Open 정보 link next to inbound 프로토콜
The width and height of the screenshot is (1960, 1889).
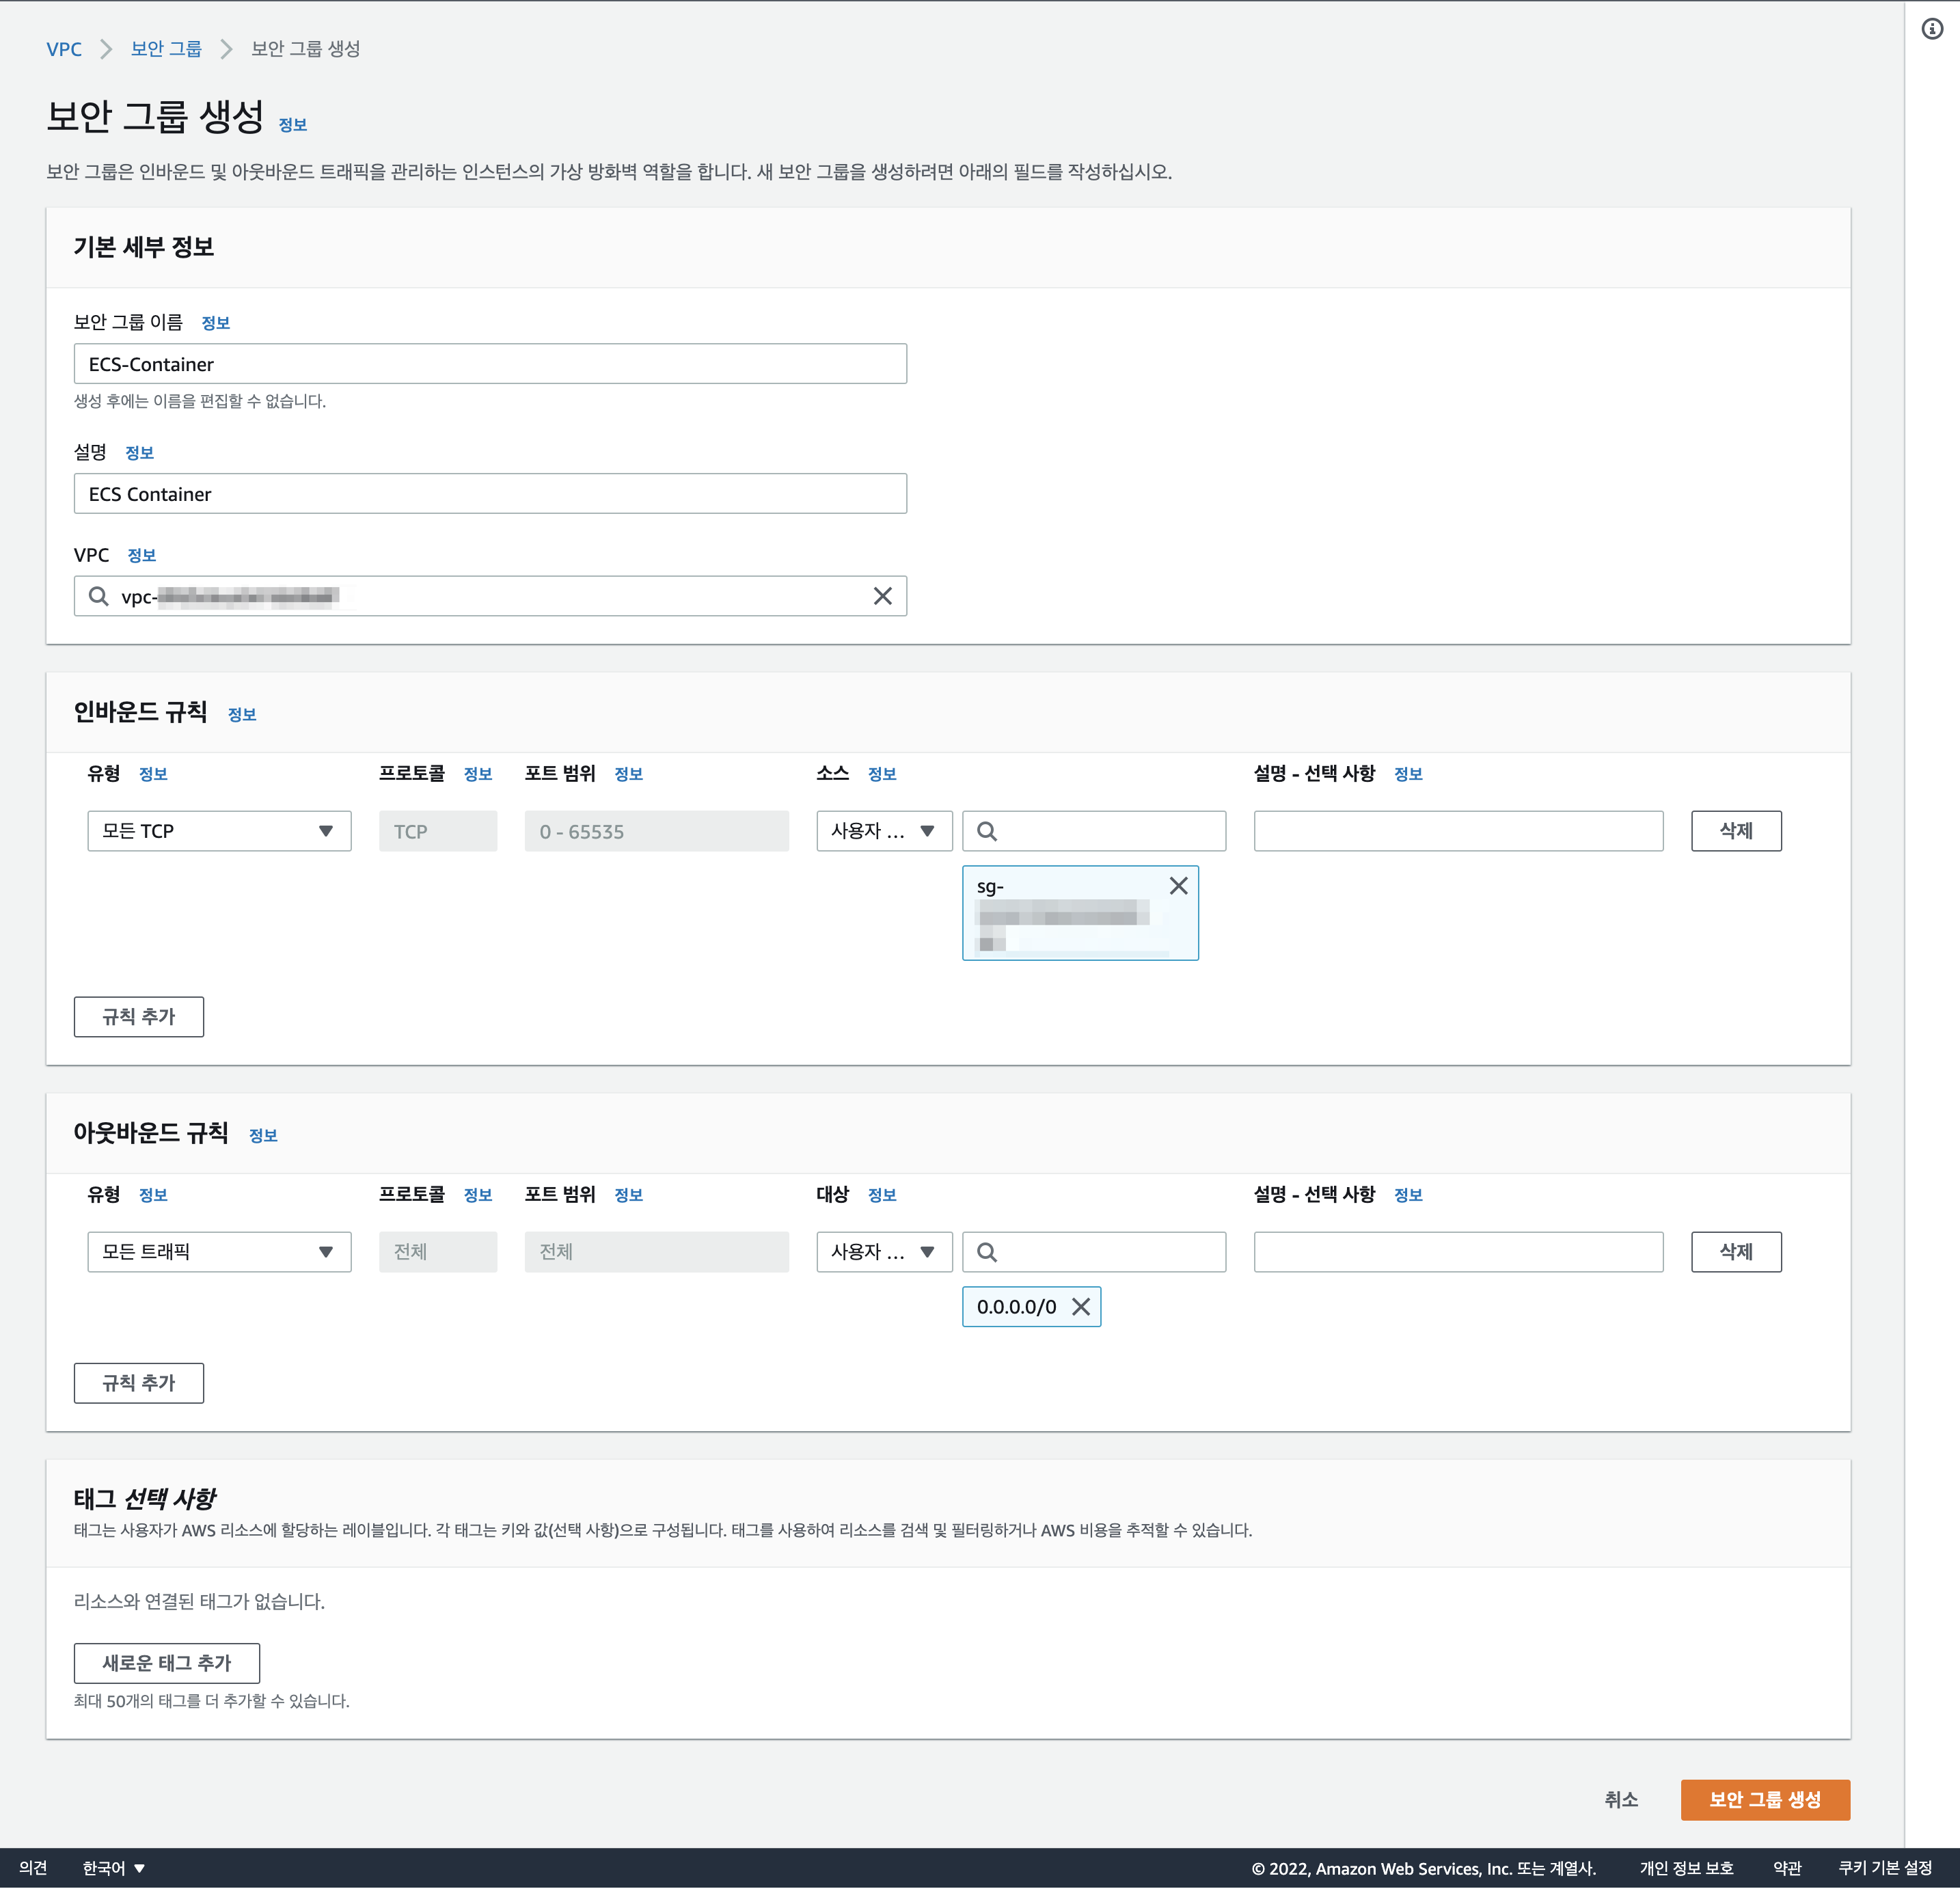[478, 774]
